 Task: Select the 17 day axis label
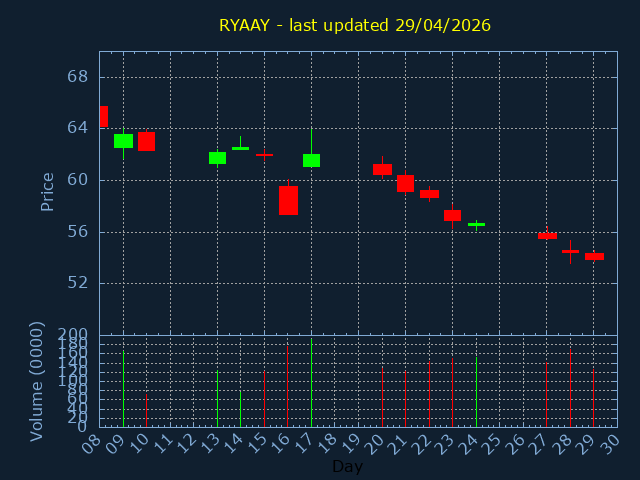click(304, 443)
